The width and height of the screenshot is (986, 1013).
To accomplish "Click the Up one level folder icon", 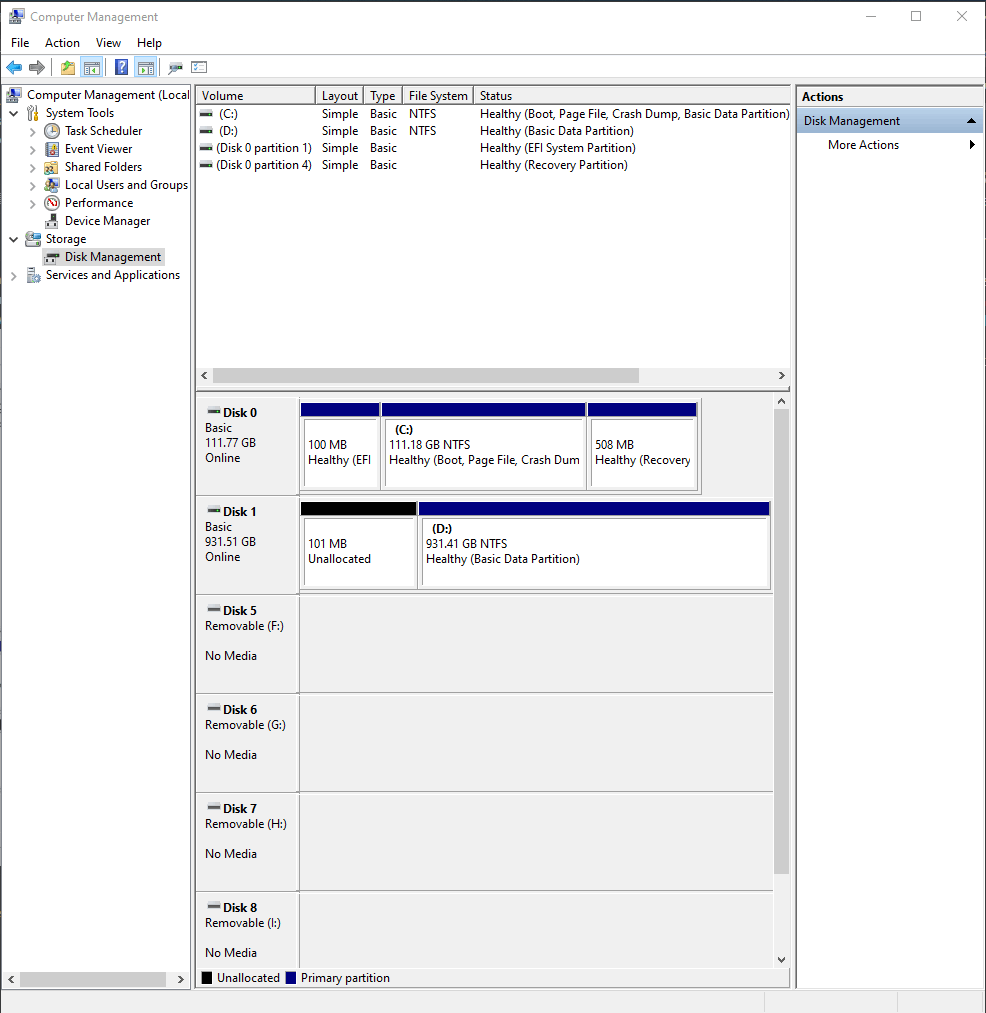I will coord(68,67).
